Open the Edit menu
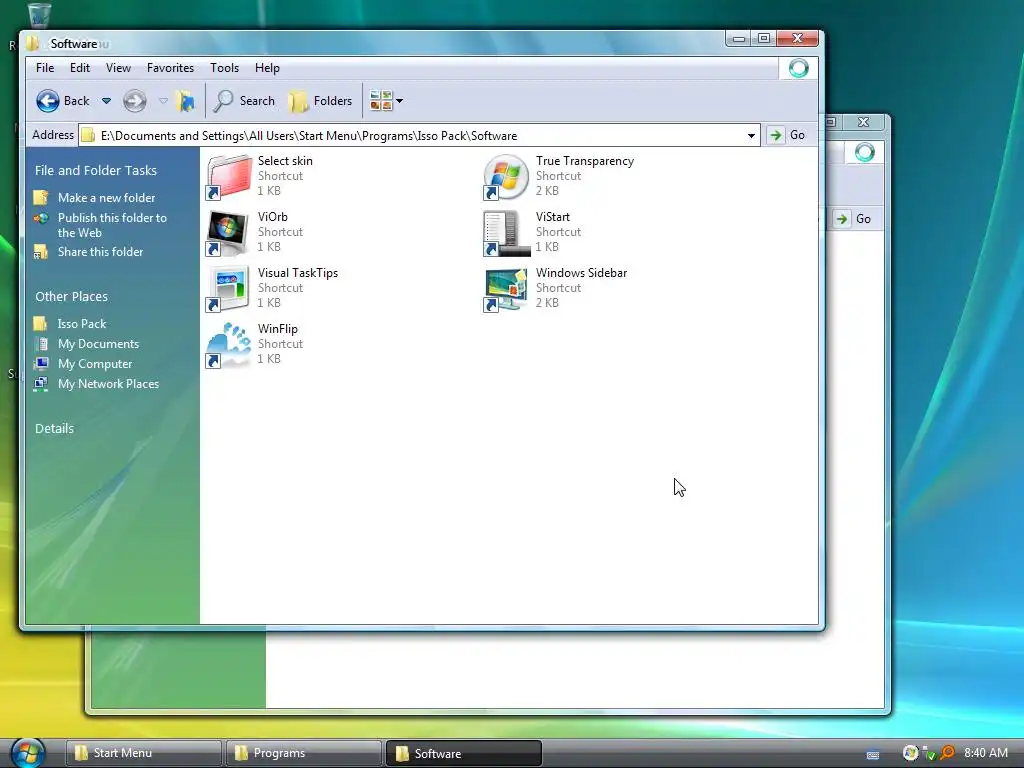 (x=80, y=68)
